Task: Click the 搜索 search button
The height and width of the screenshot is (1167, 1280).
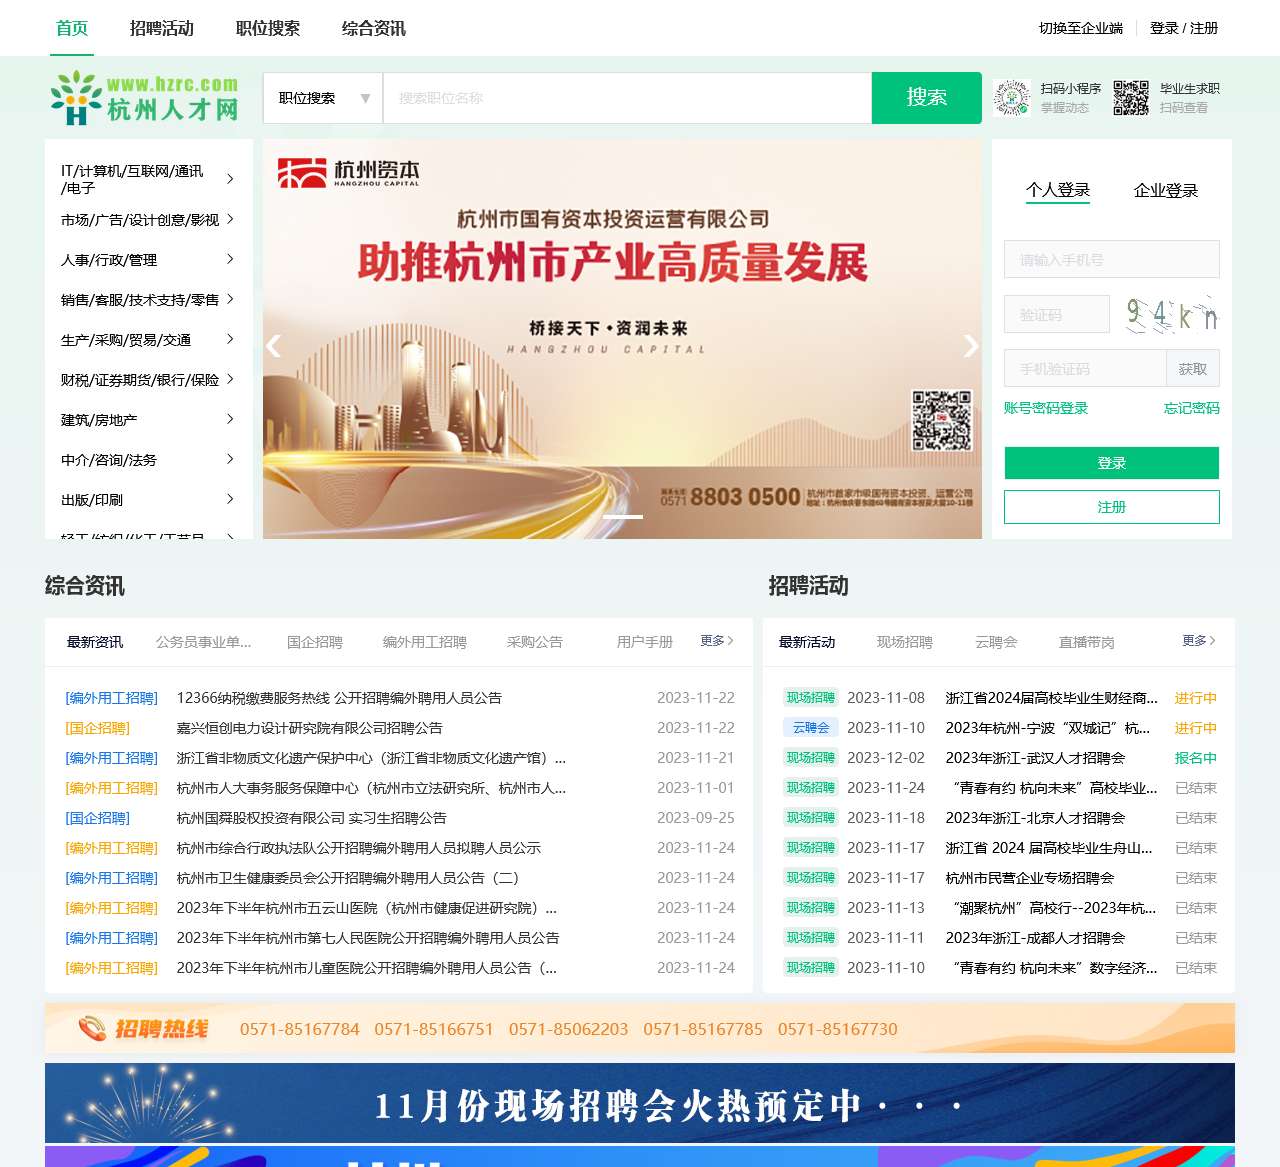Action: (926, 98)
